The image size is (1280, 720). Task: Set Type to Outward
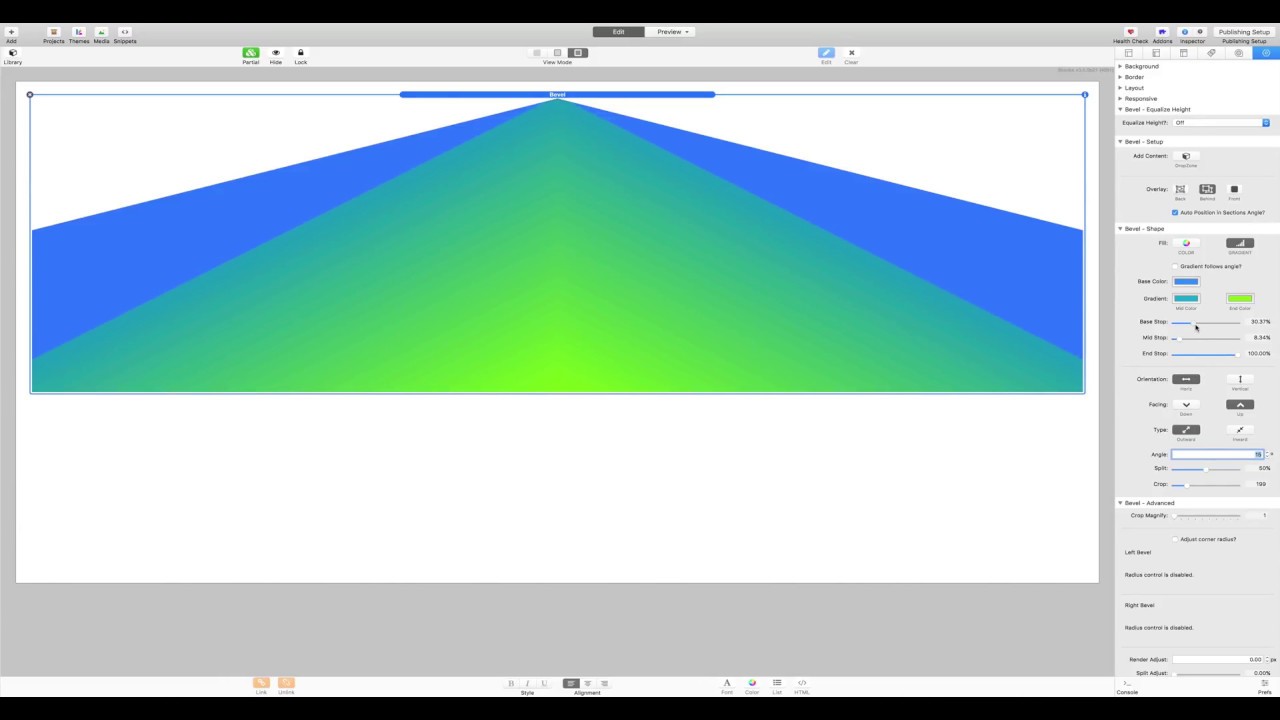pyautogui.click(x=1186, y=430)
